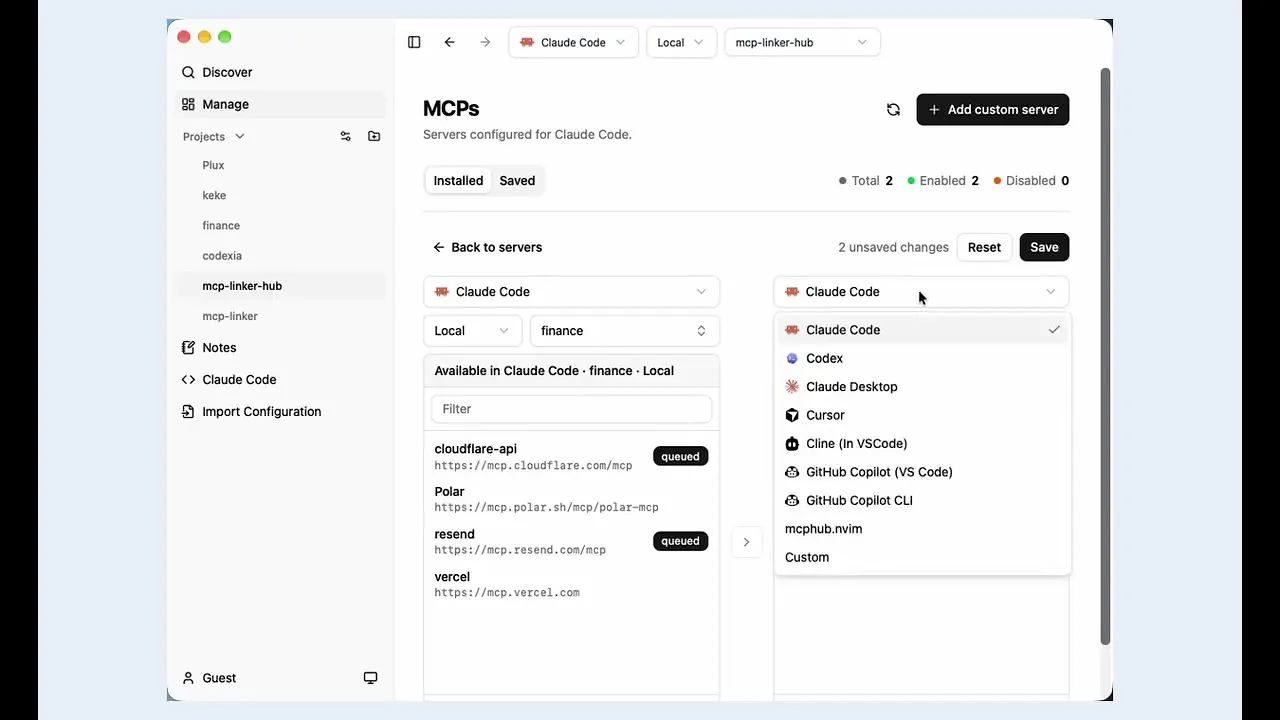Select the cloudflare-api server row
1280x720 pixels.
[x=571, y=457]
